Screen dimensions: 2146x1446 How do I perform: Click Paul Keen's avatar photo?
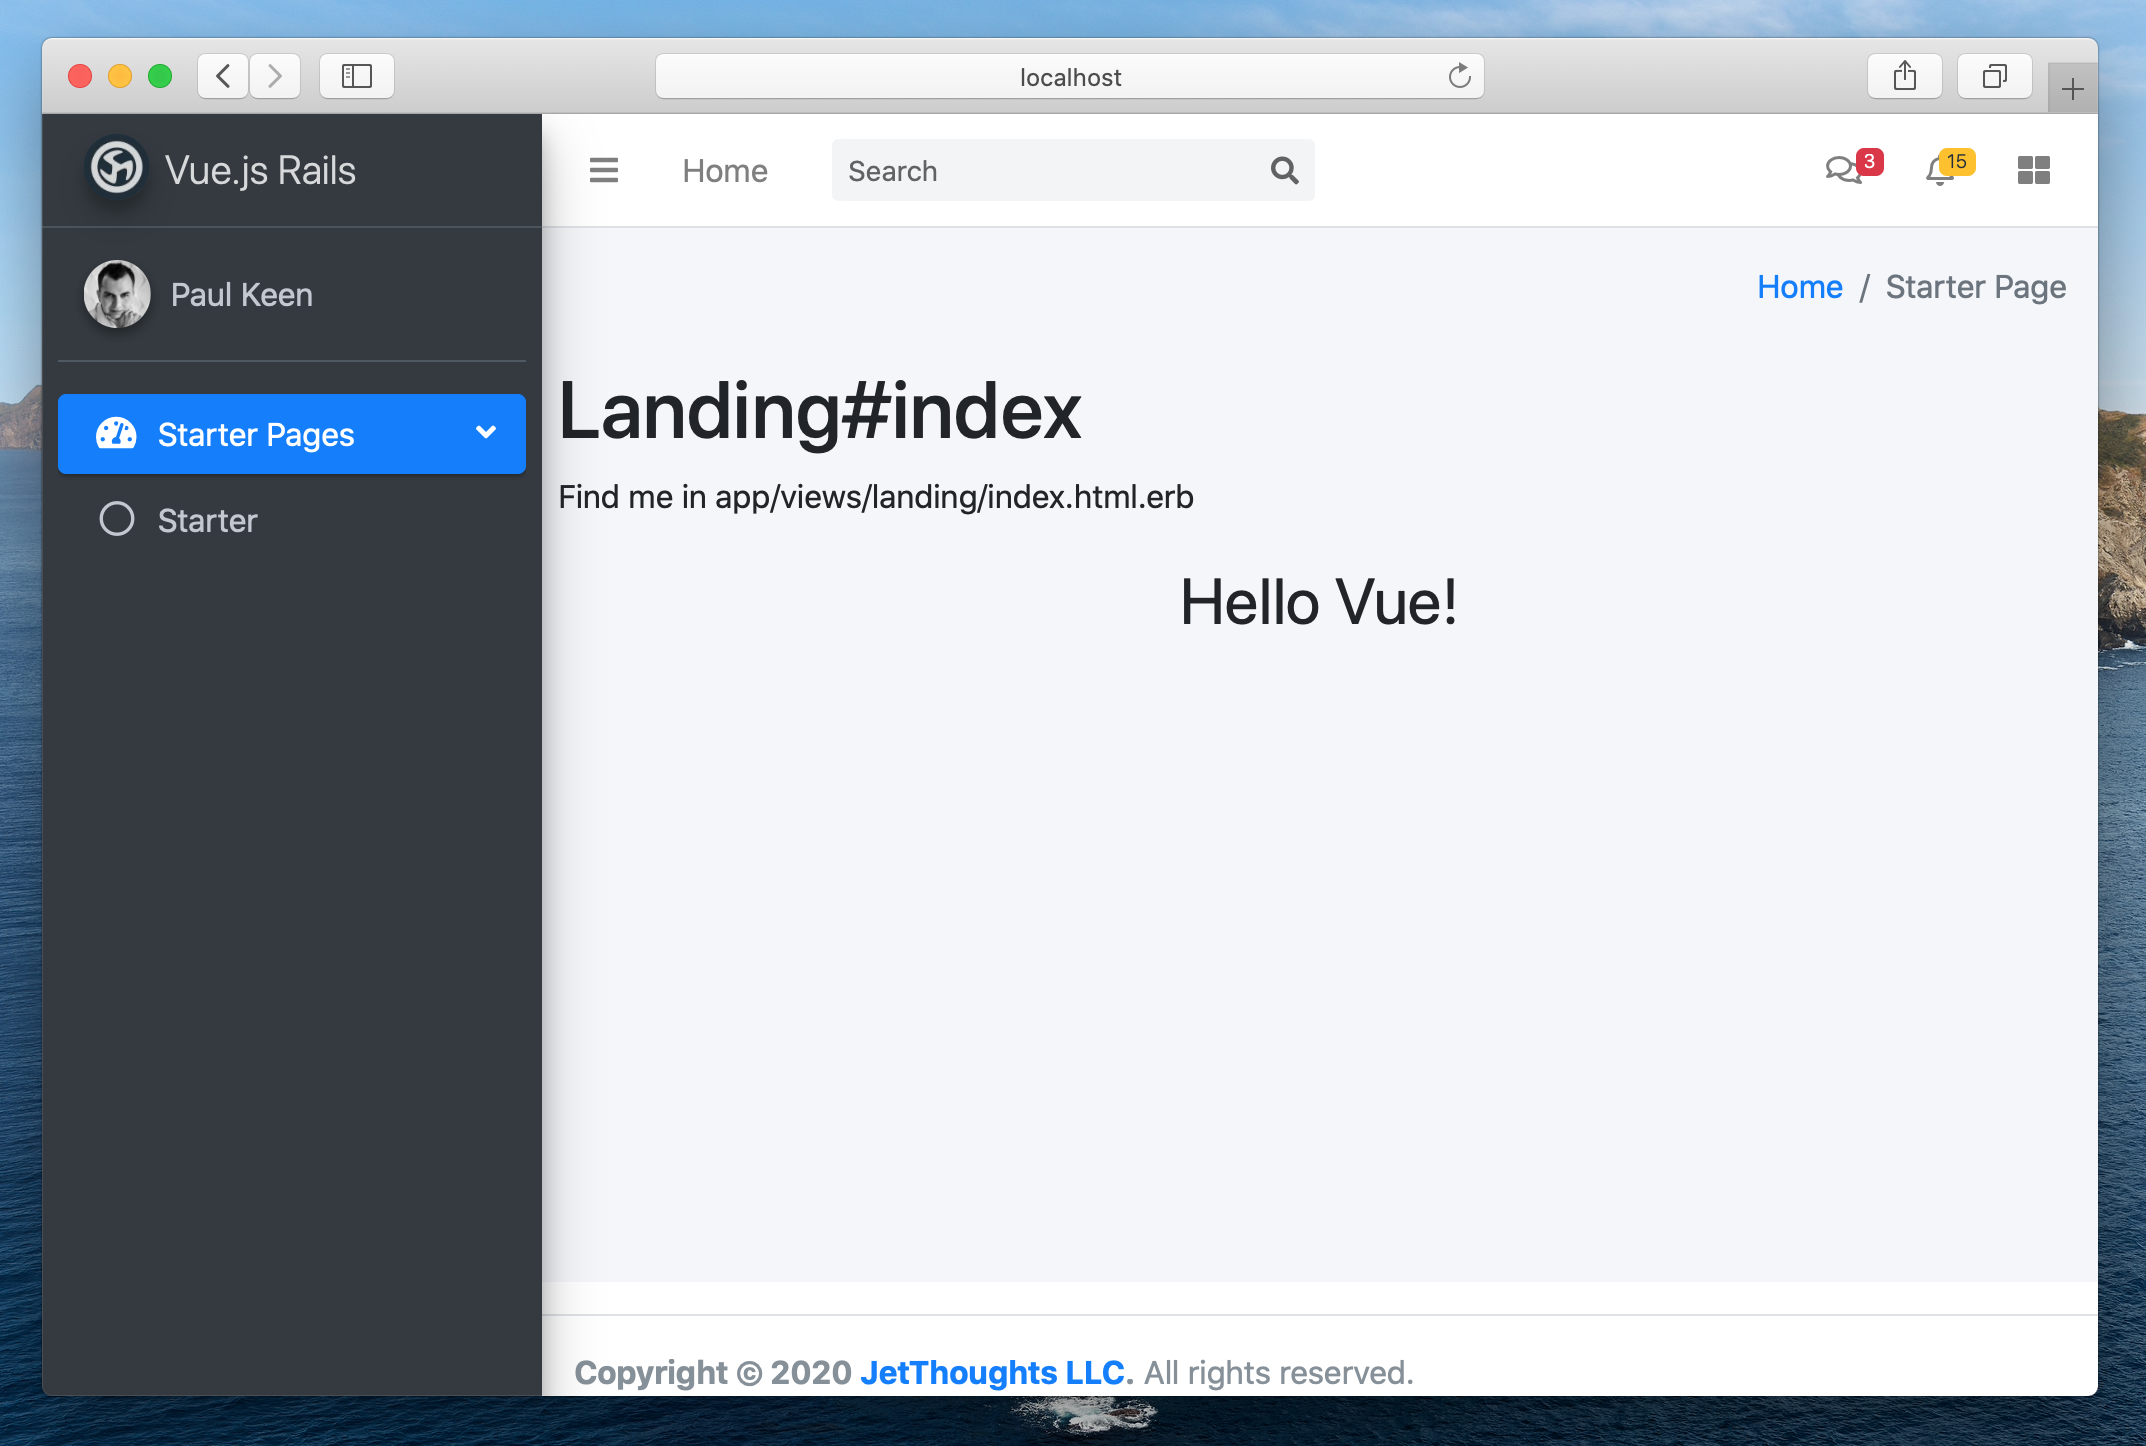[x=117, y=294]
